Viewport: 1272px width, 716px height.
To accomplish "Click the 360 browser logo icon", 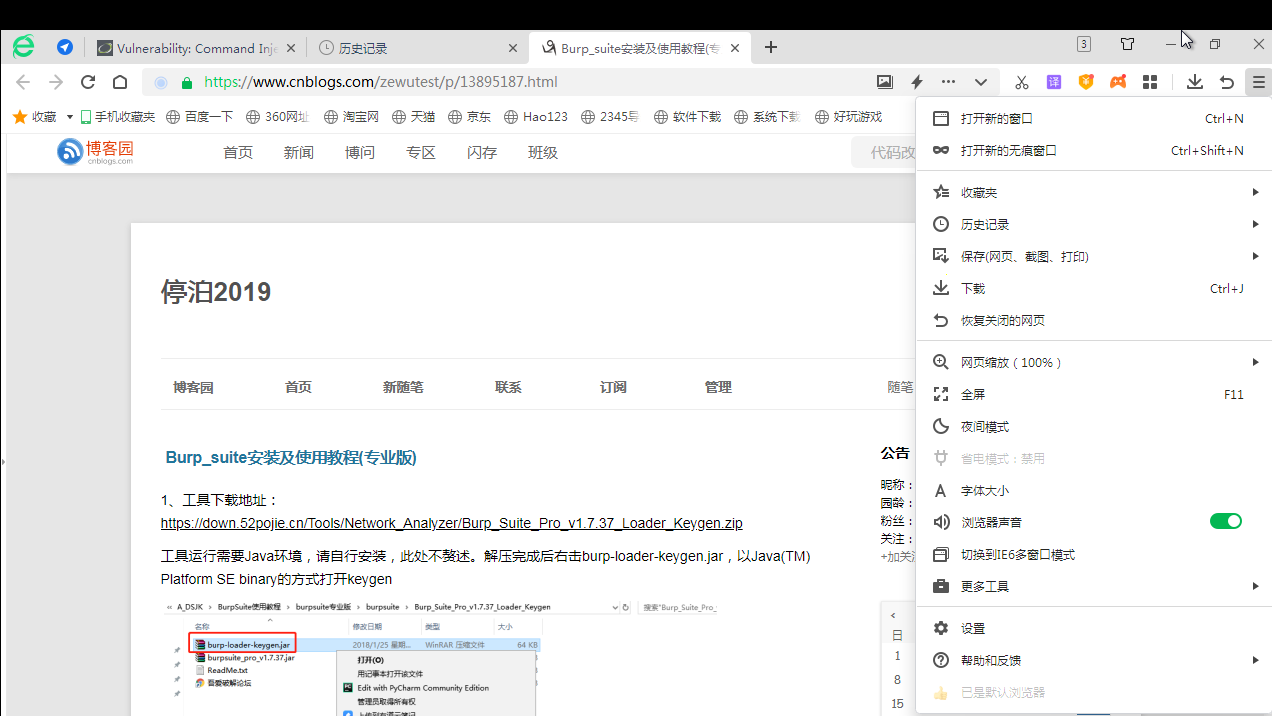I will pos(23,46).
